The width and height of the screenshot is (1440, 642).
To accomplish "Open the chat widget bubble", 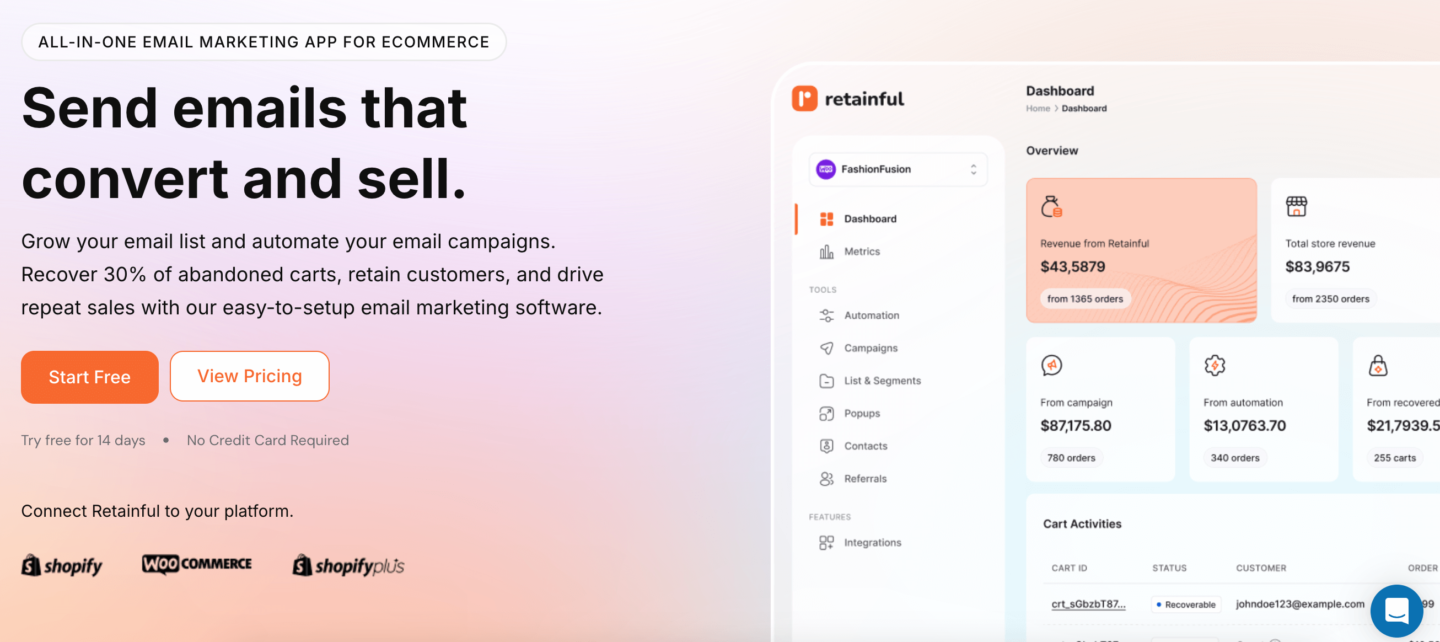I will pyautogui.click(x=1397, y=611).
